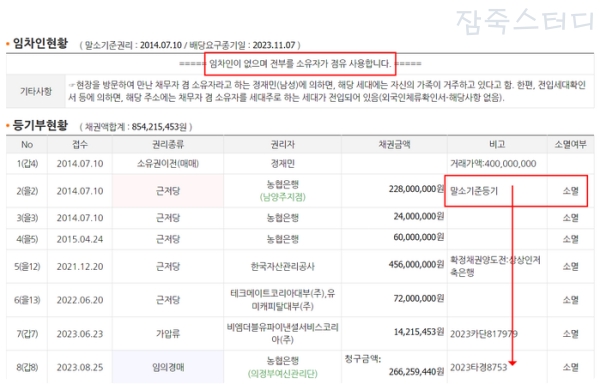Screen dimensions: 600x384
Task: Select row number 6(을13)
Action: point(27,300)
